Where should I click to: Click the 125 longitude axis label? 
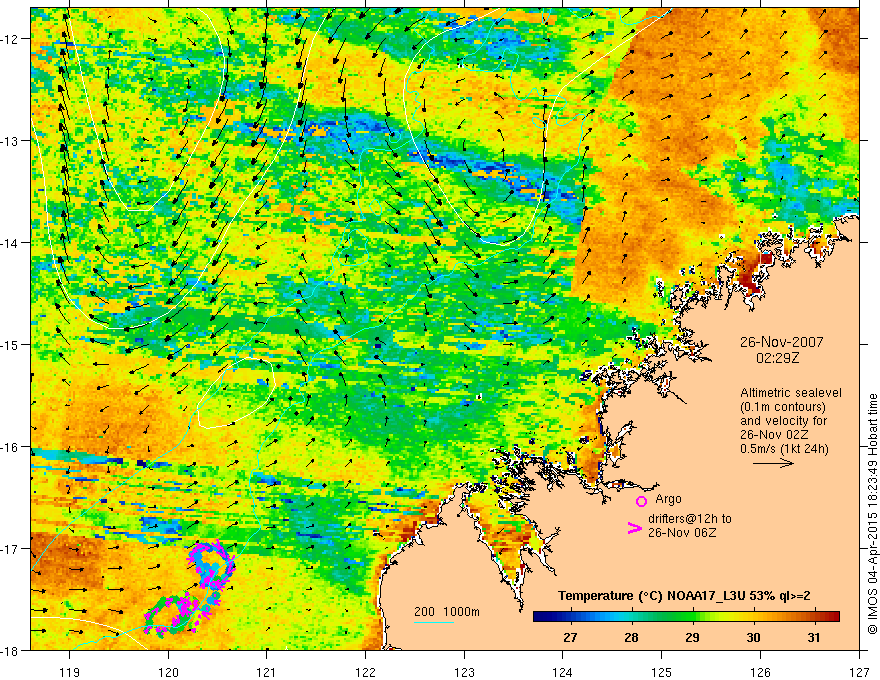tap(662, 672)
